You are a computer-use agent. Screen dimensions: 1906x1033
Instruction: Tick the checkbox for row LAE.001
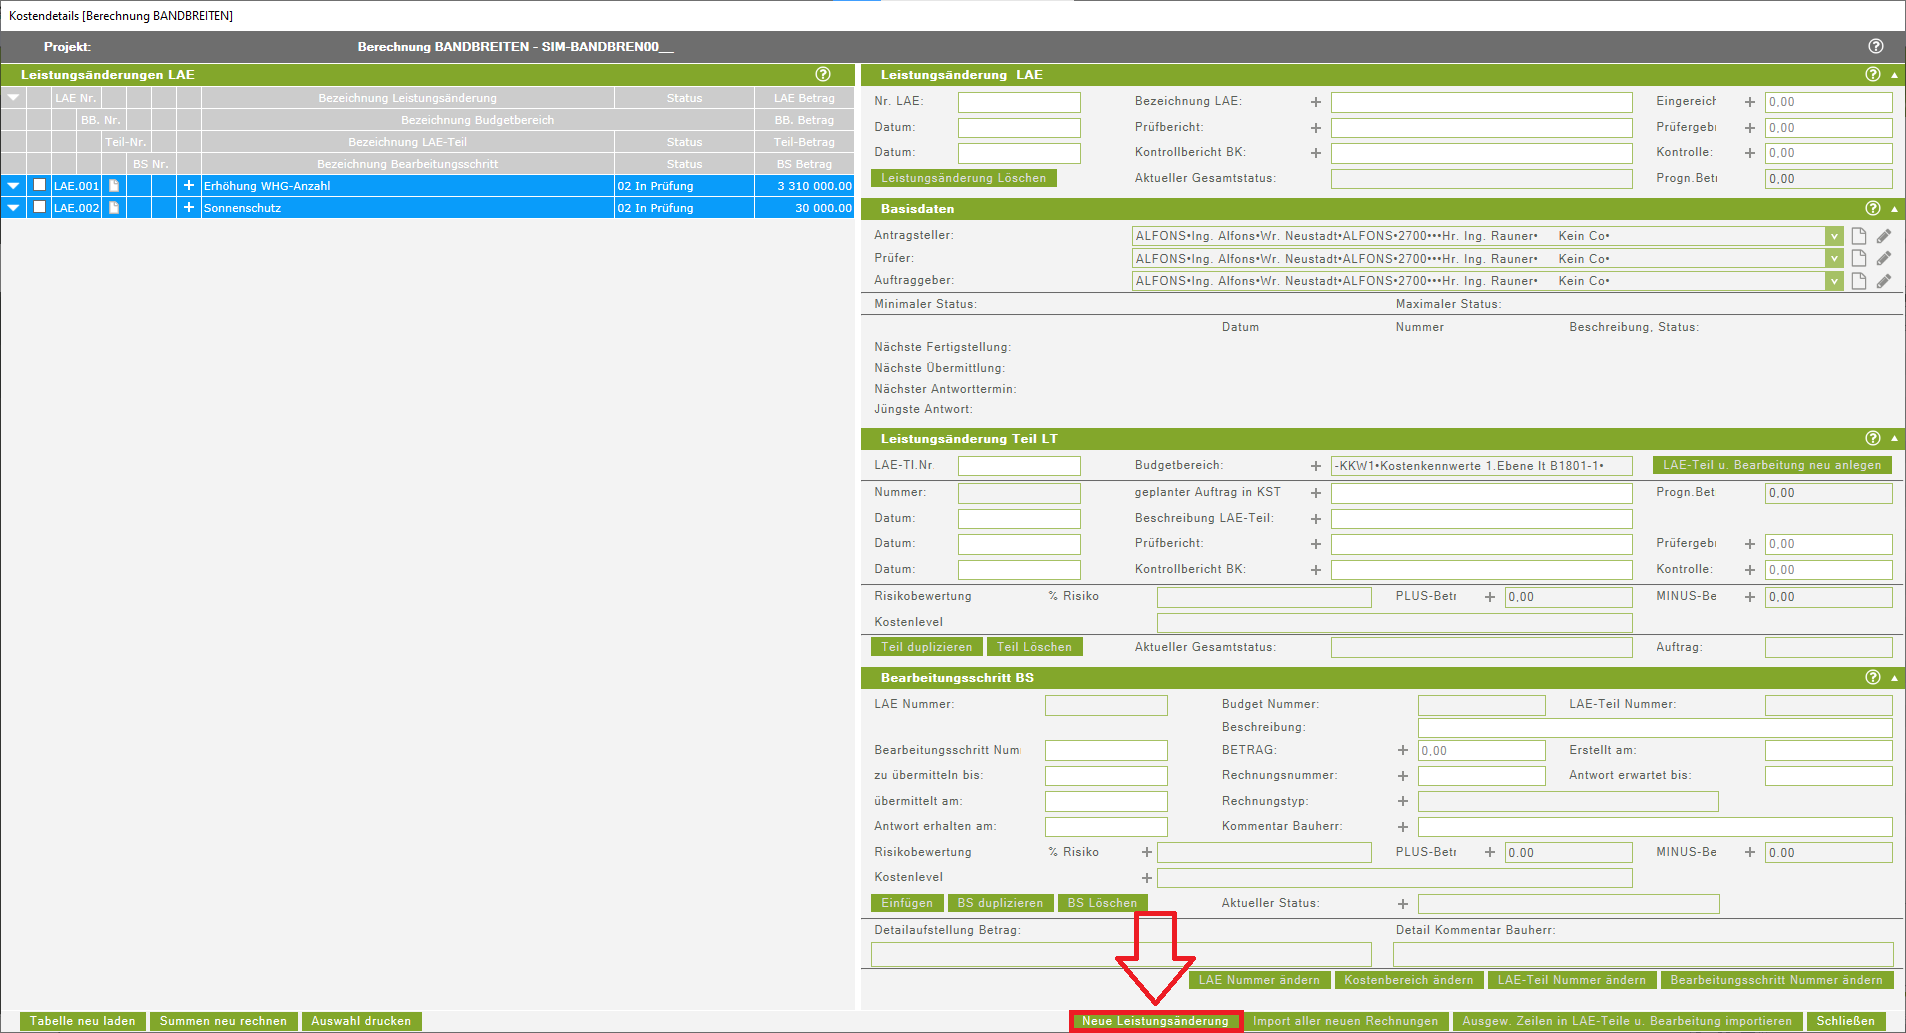click(x=39, y=185)
